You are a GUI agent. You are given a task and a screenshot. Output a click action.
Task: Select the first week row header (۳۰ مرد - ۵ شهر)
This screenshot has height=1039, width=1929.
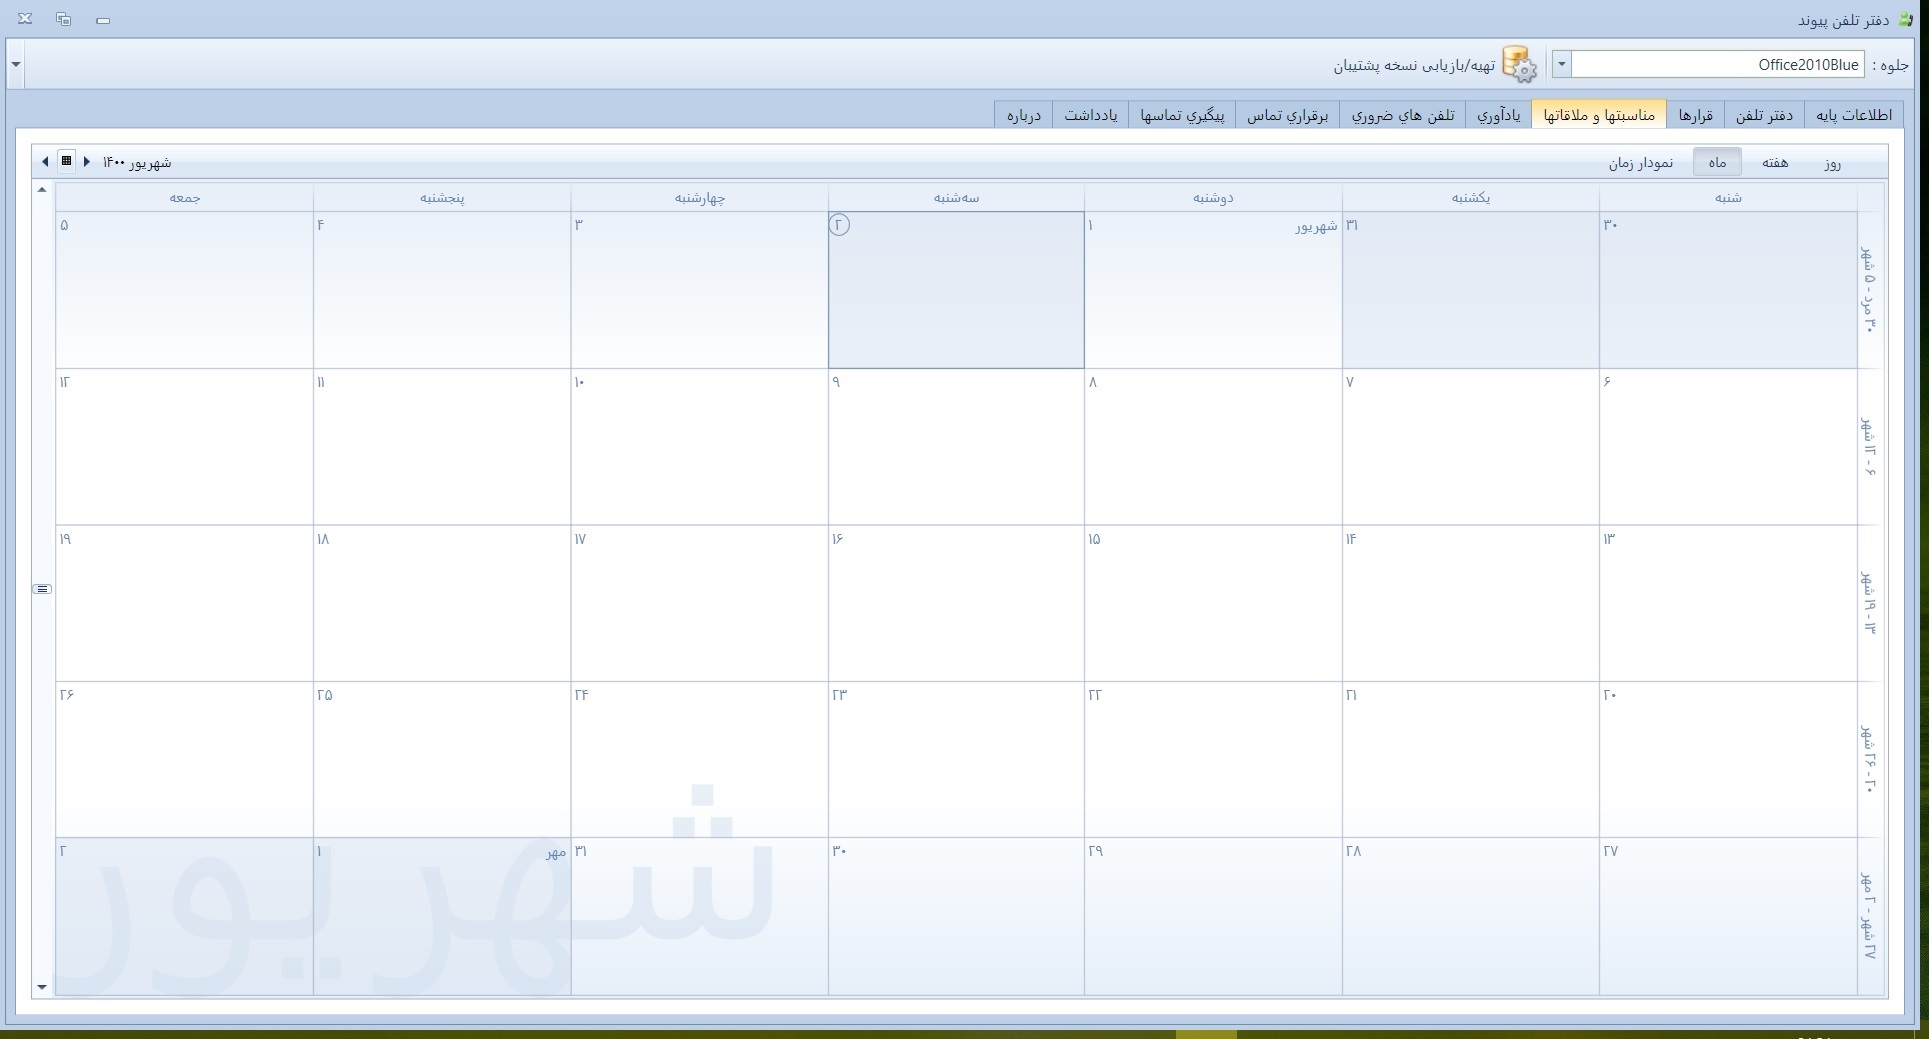click(x=1869, y=290)
